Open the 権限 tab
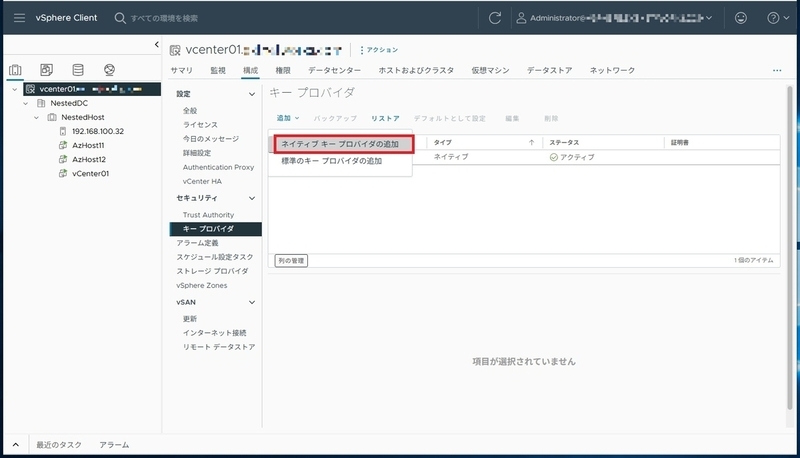800x458 pixels. click(x=283, y=70)
